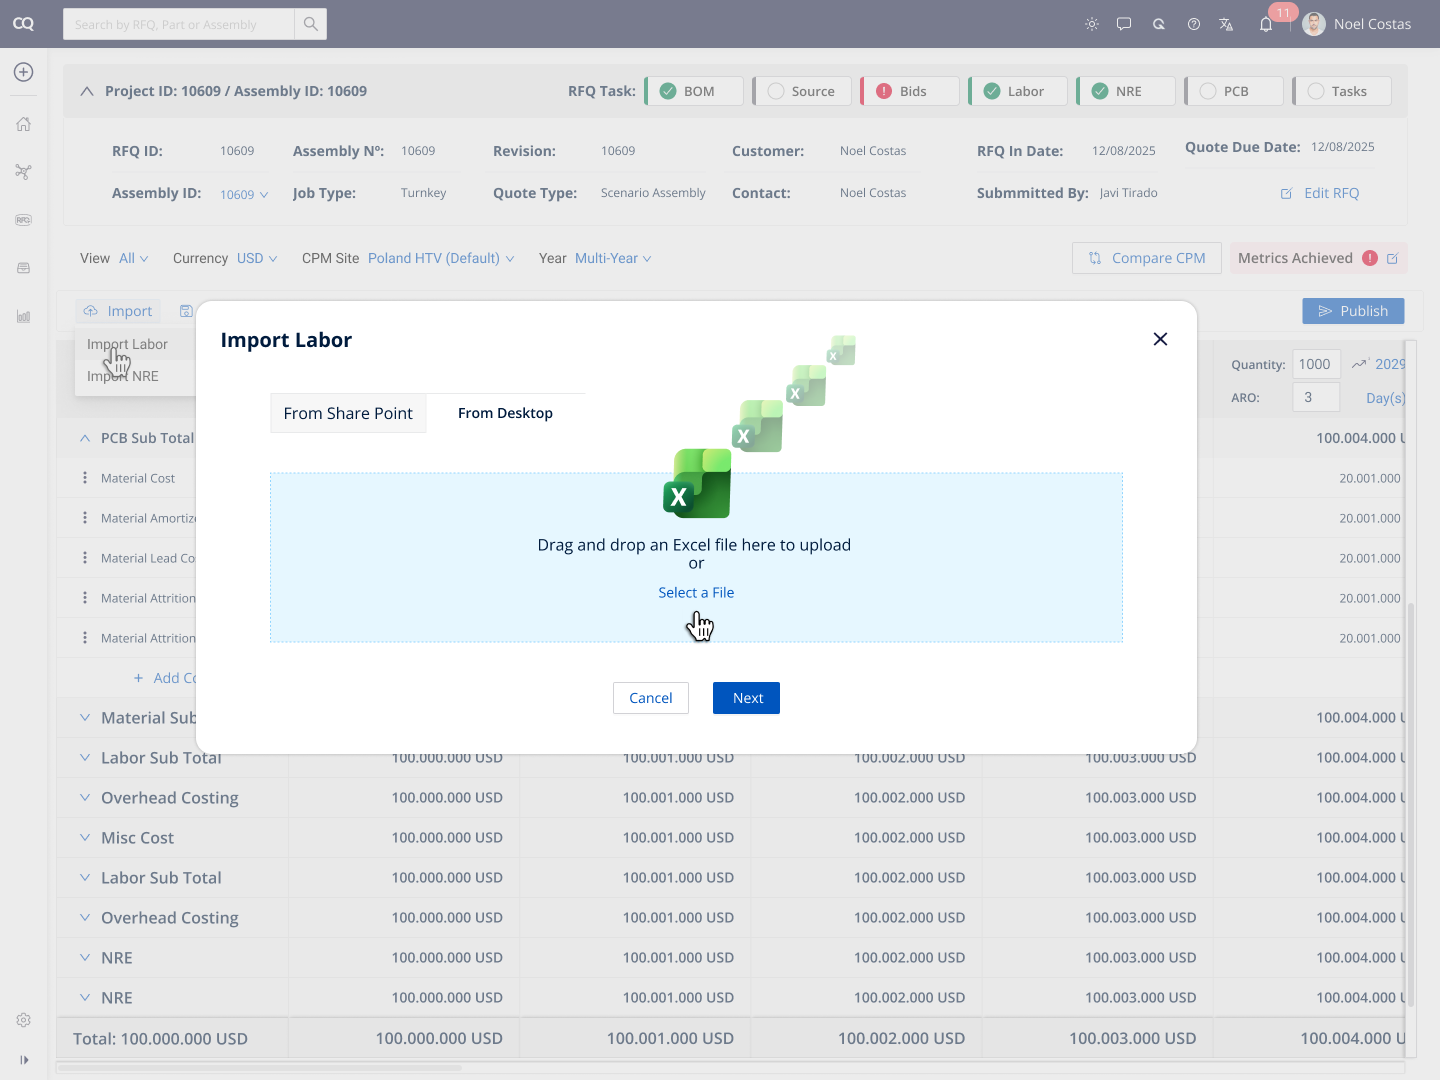
Task: Open the sidebar icon below RFQ
Action: [x=24, y=268]
